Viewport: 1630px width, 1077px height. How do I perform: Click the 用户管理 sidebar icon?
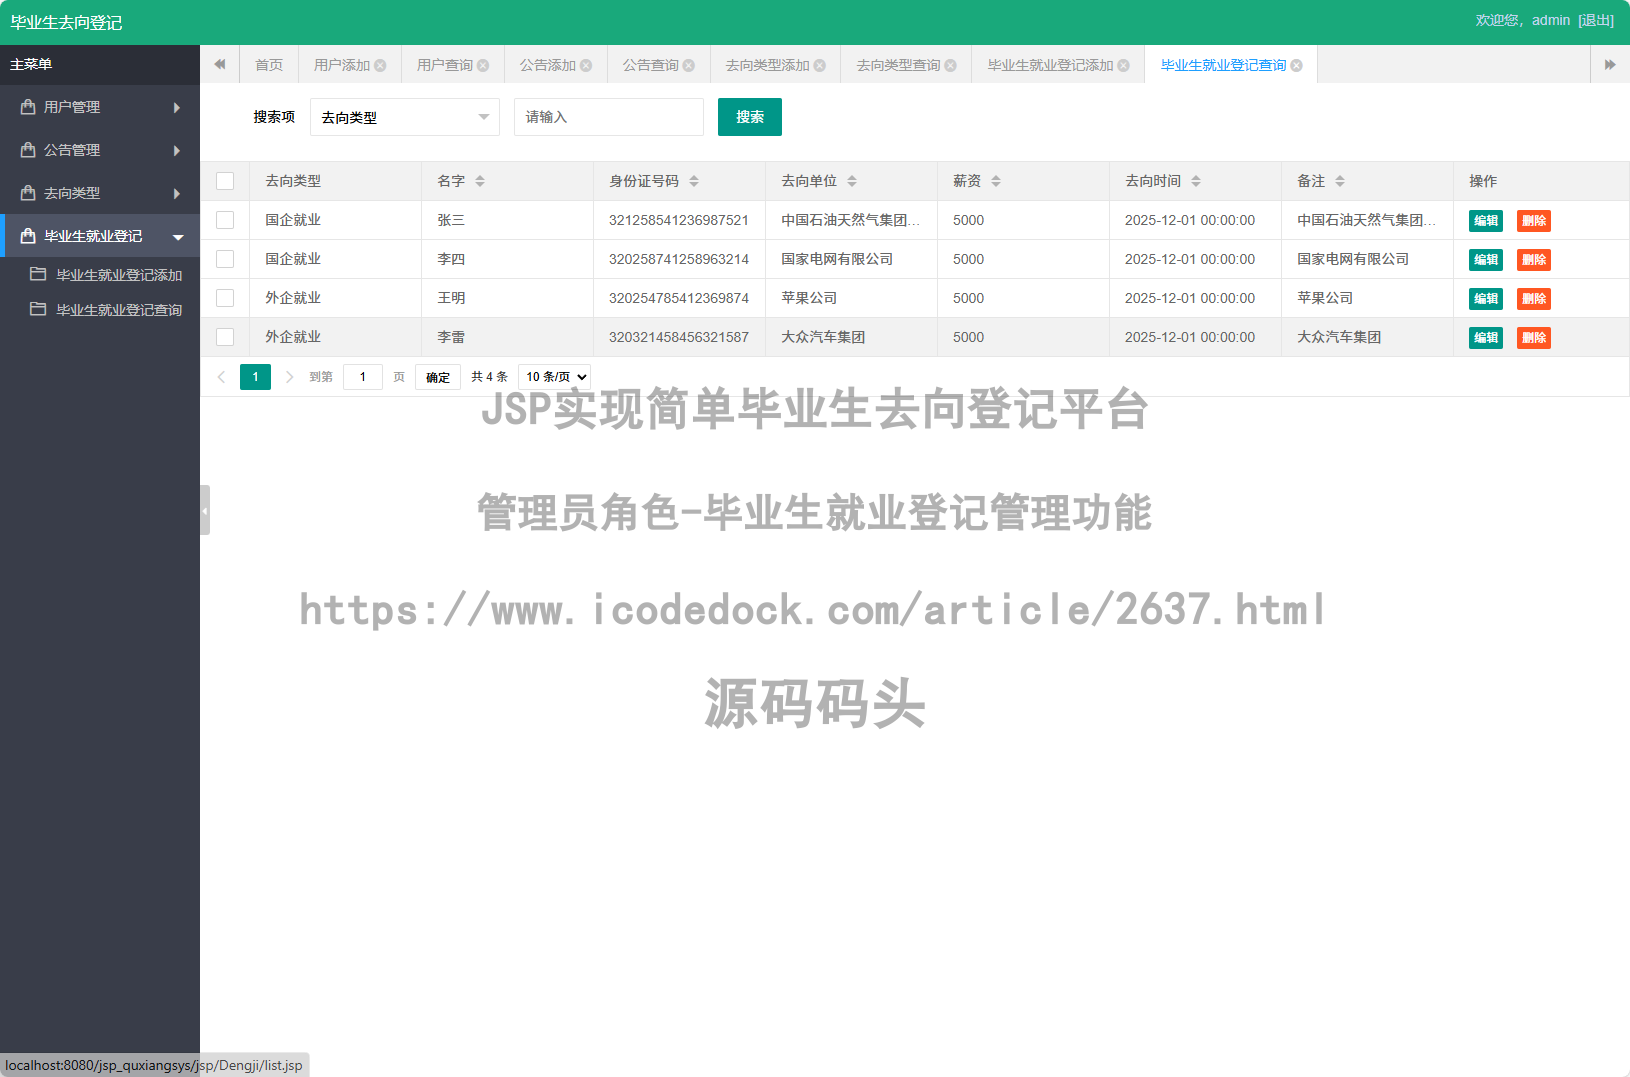[27, 107]
